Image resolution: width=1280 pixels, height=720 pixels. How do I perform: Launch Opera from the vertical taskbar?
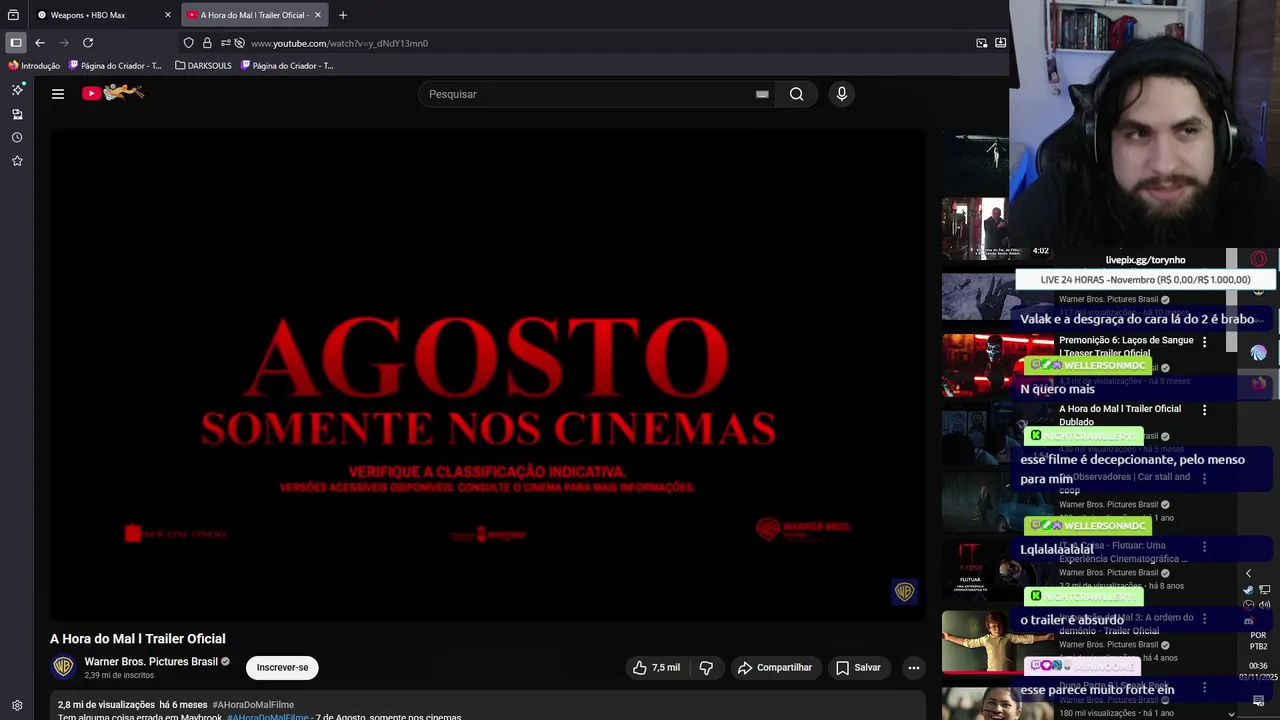[x=1258, y=260]
